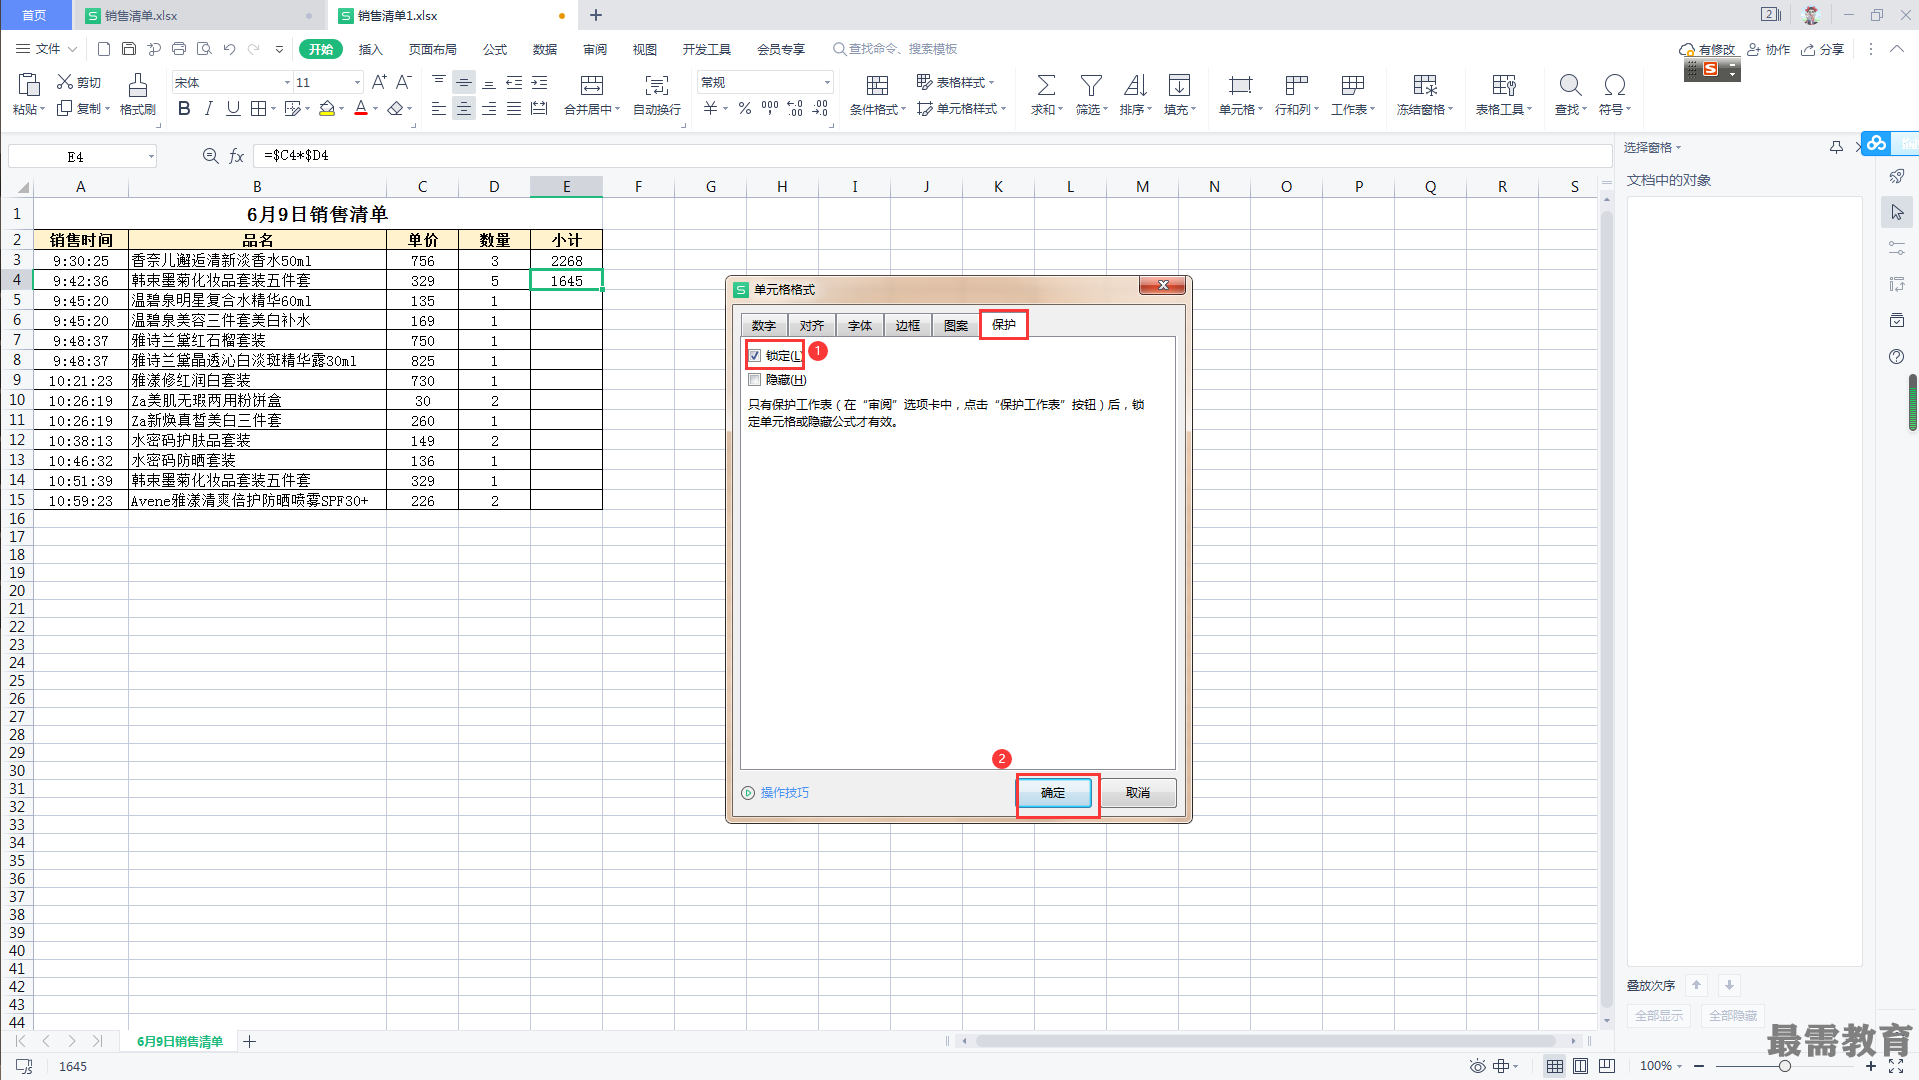Click the Fill (填充) icon

coord(1179,84)
